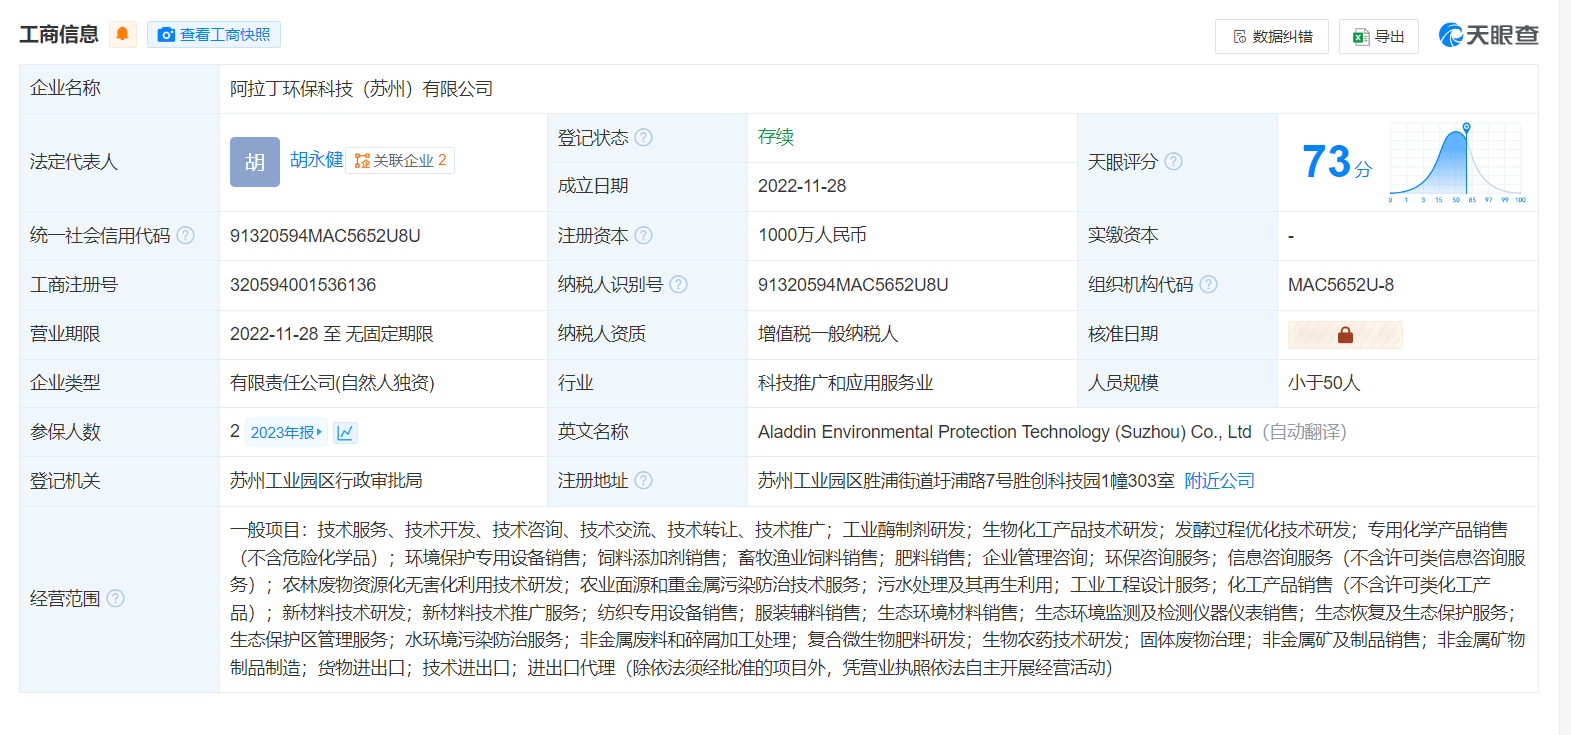Click the 天眼查 logo
Screen dimensions: 1571x735
pos(1488,36)
